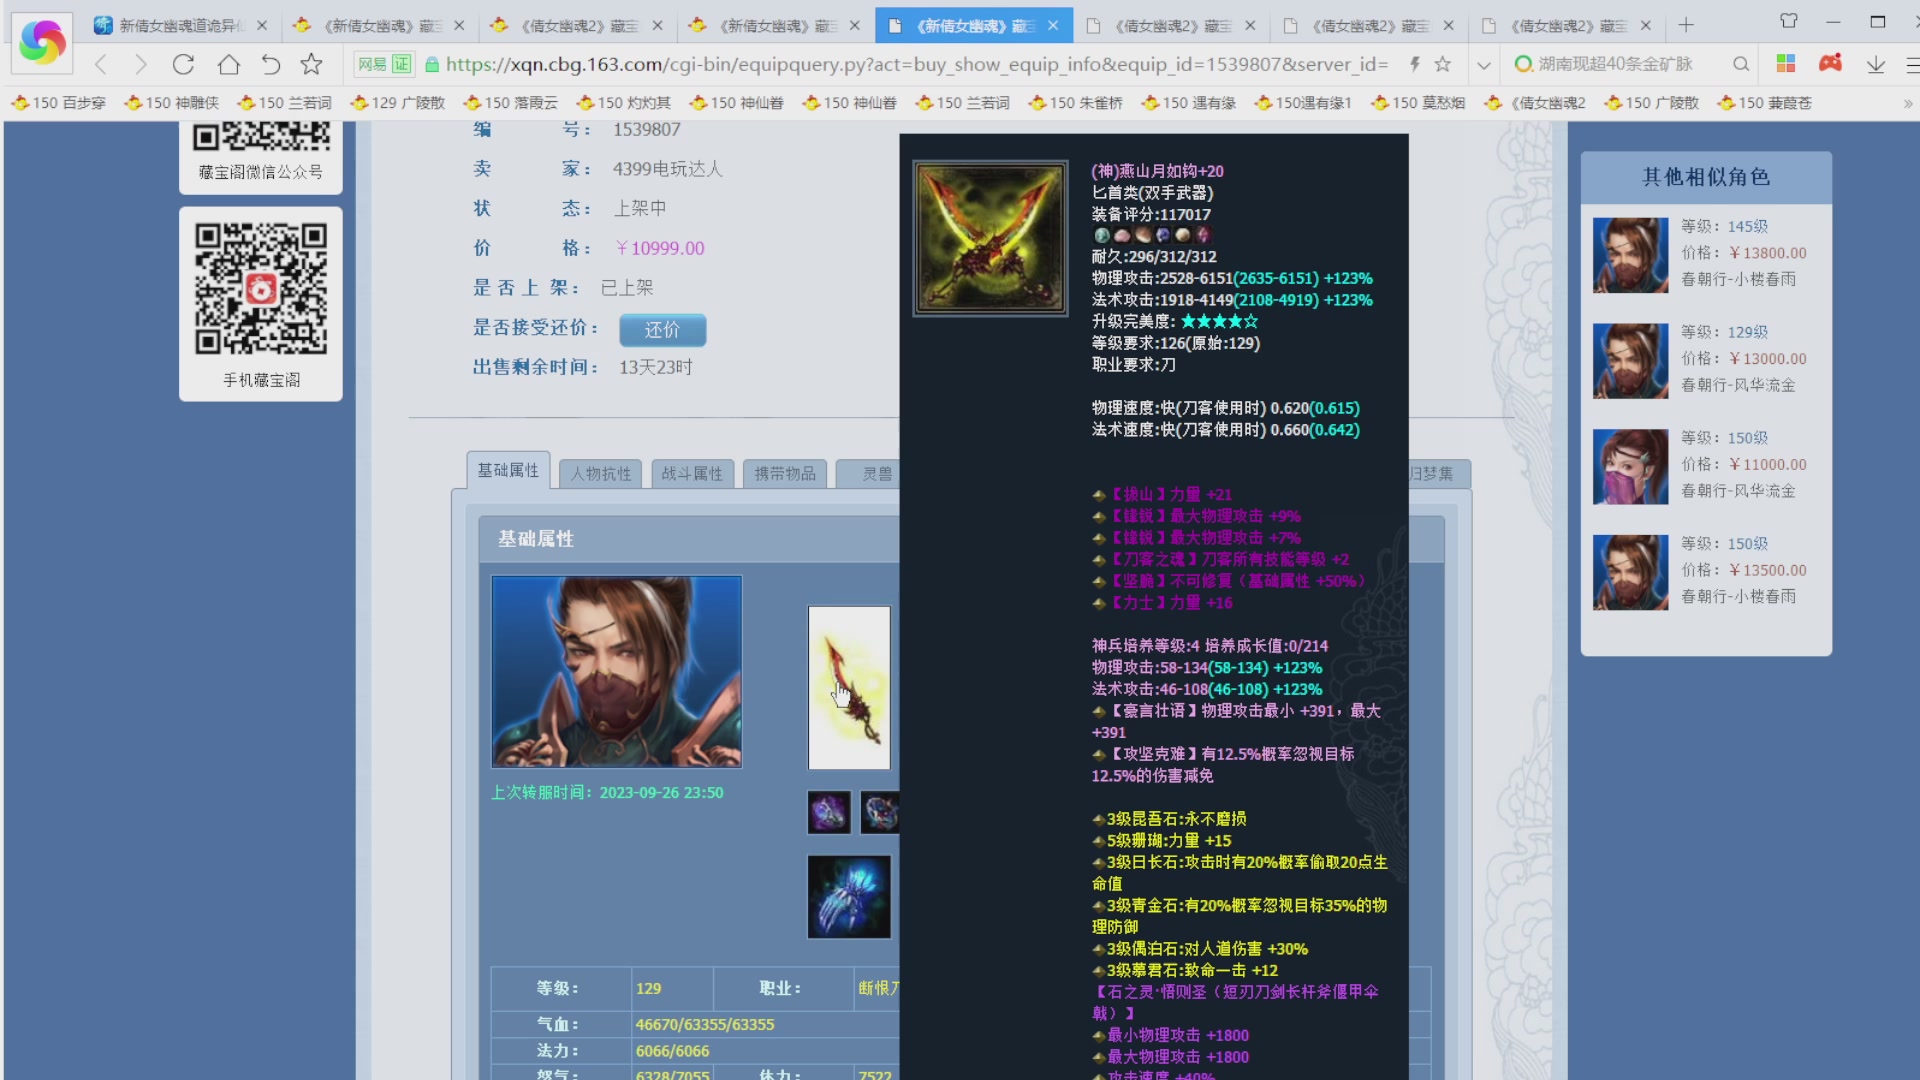Image resolution: width=1920 pixels, height=1080 pixels.
Task: Click the 手机藏宝阁 QR code
Action: click(261, 289)
